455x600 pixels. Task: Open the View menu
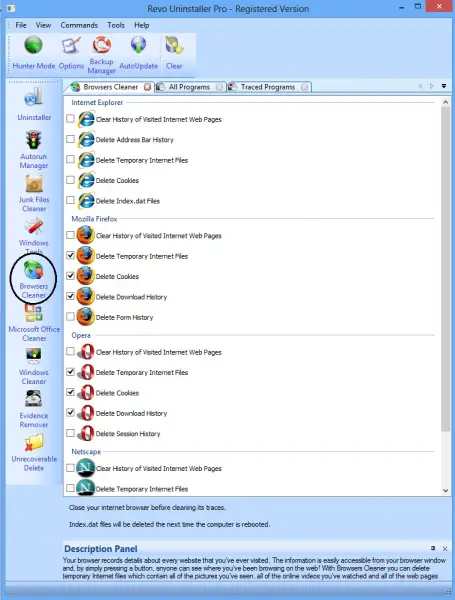click(43, 25)
